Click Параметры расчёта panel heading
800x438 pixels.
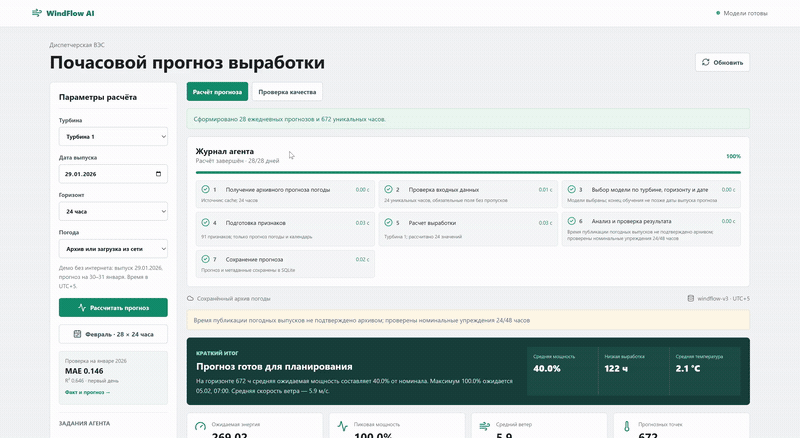97,97
